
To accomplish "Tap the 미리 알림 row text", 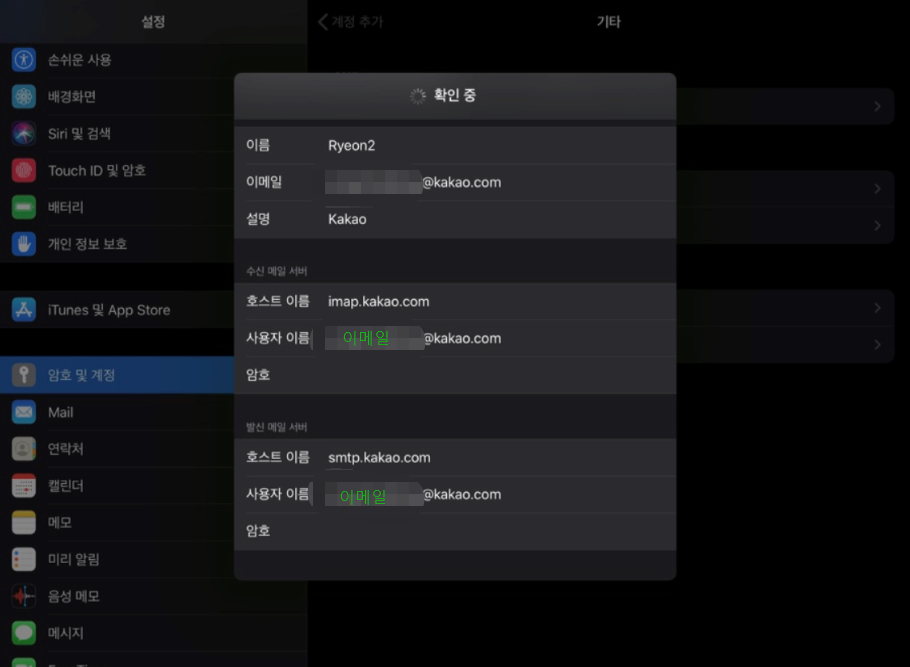I will 74,560.
